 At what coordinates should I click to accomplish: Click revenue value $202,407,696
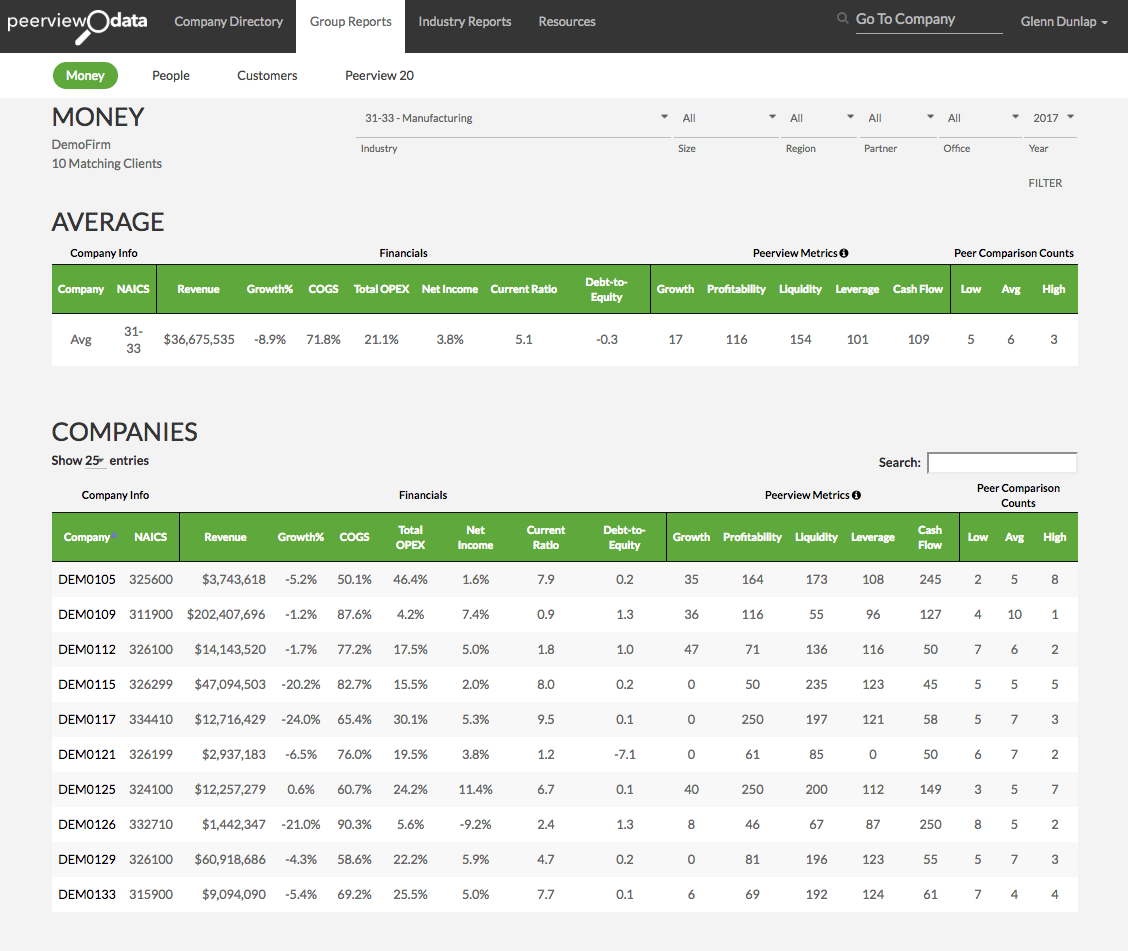226,614
